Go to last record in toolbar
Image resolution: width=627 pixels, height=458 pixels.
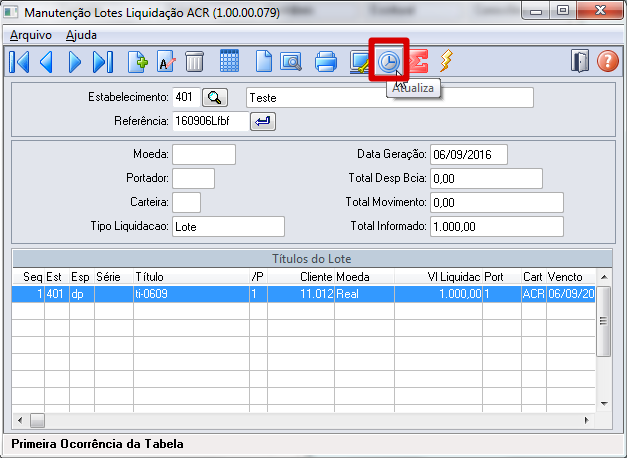(x=103, y=62)
